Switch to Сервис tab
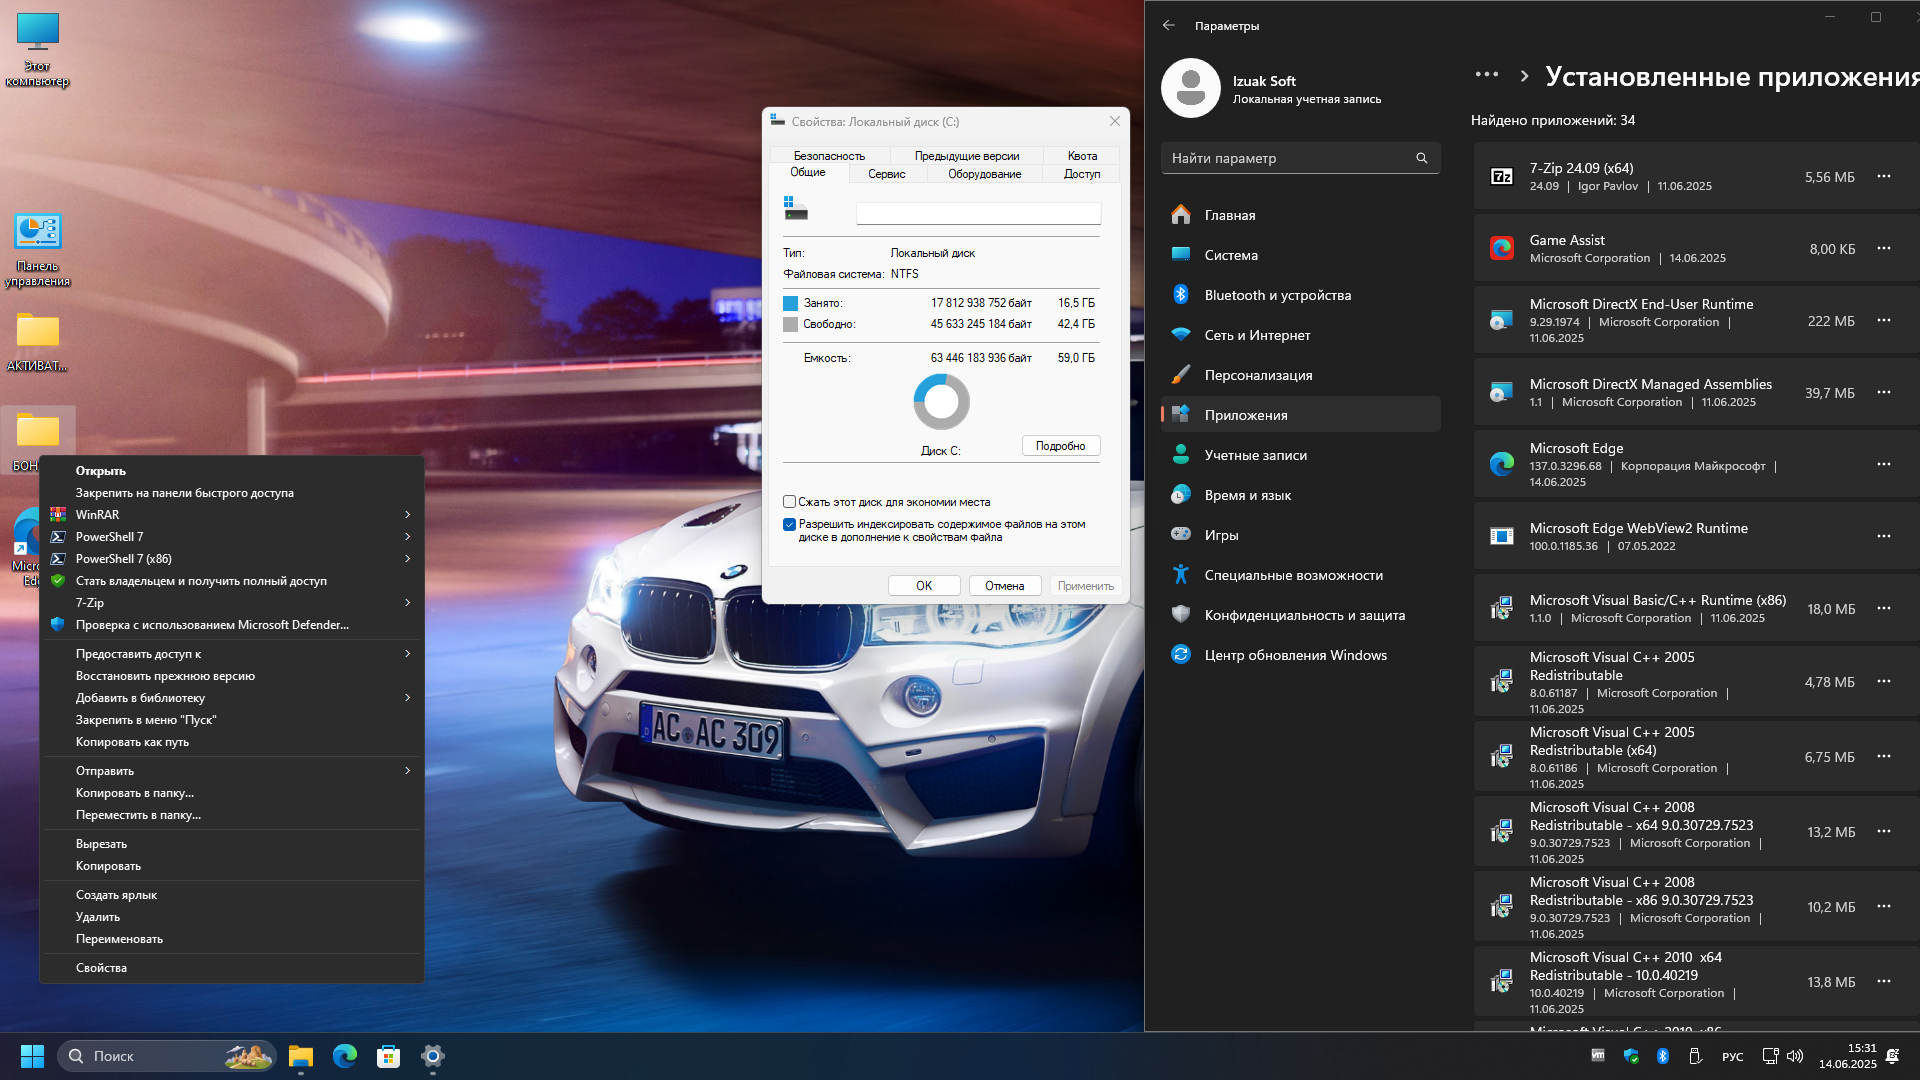This screenshot has height=1080, width=1920. (x=887, y=174)
